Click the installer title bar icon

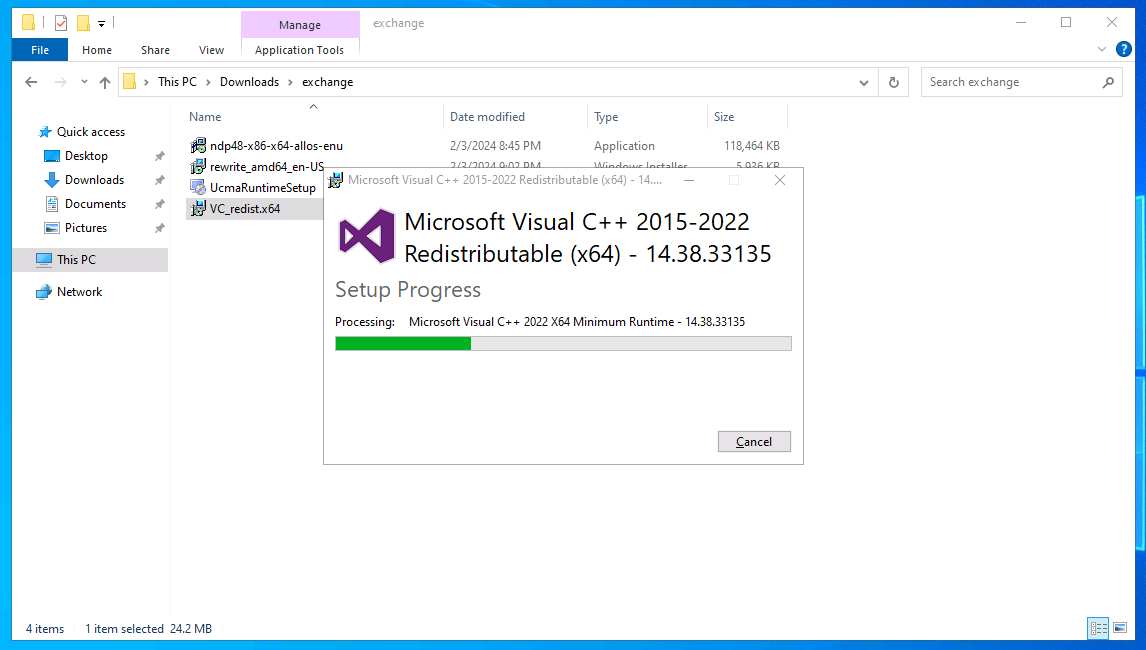pyautogui.click(x=335, y=181)
